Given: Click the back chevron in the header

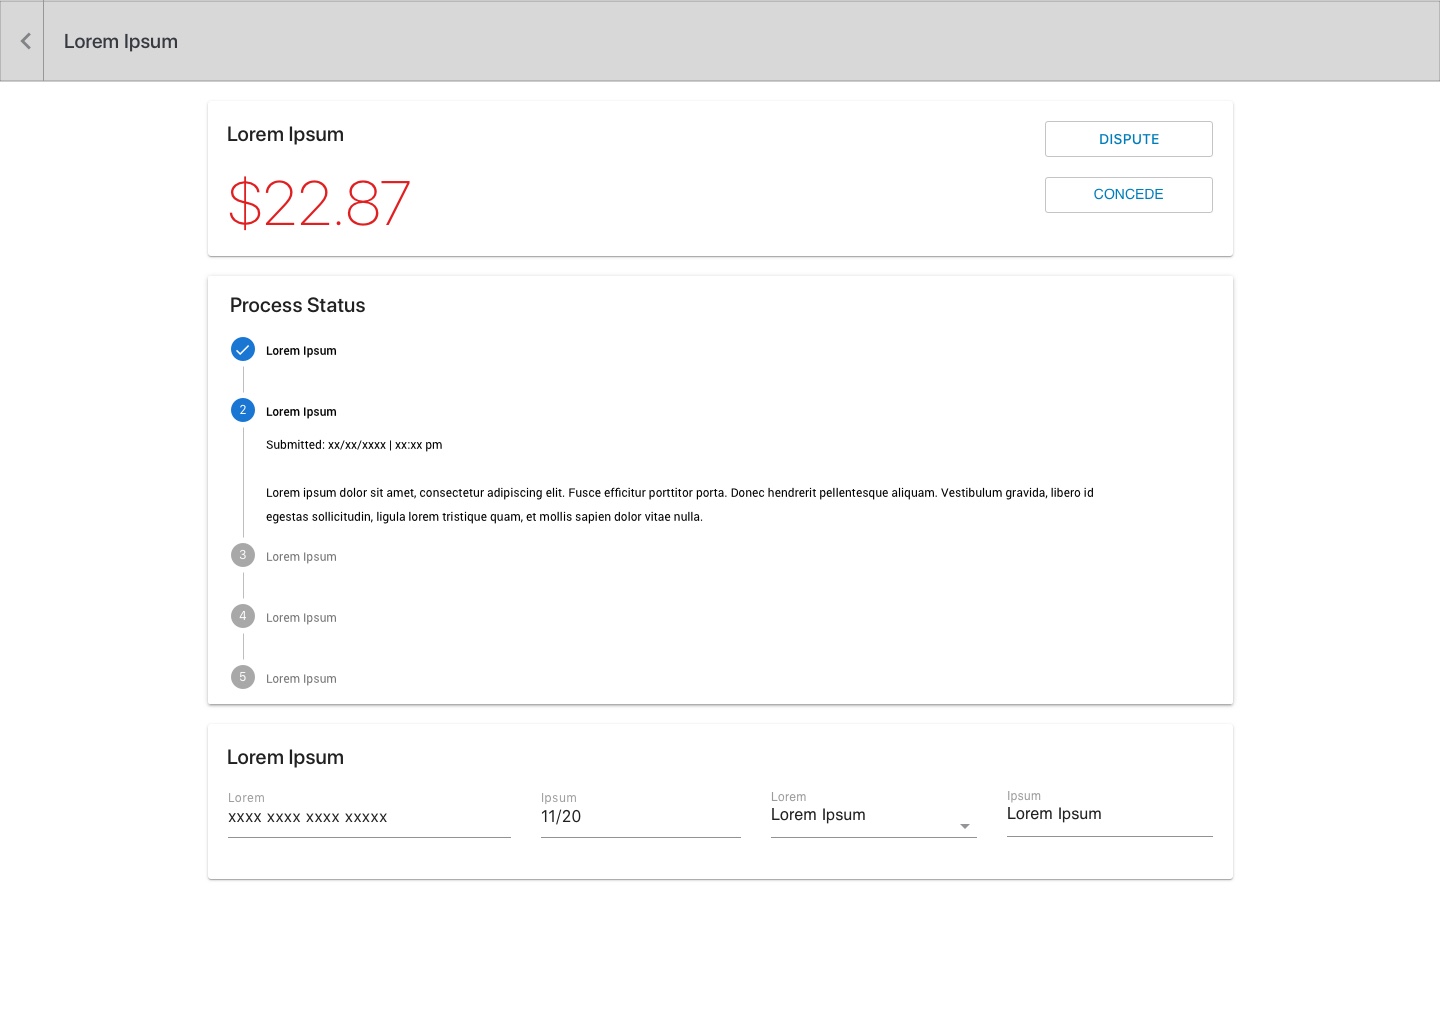Looking at the screenshot, I should 25,41.
